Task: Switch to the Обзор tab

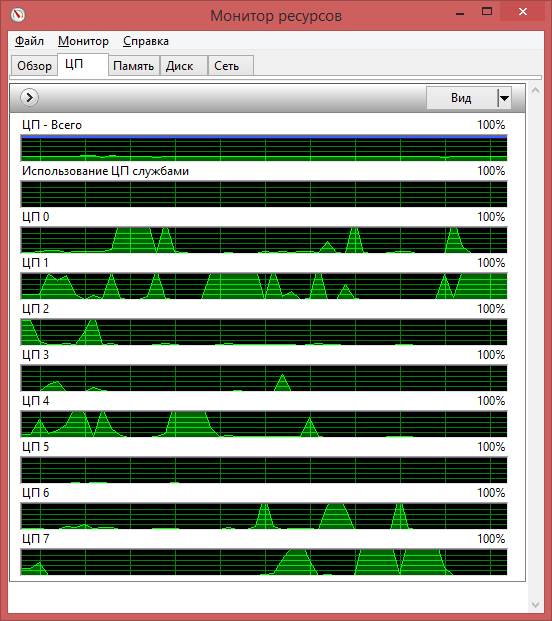Action: click(x=34, y=66)
